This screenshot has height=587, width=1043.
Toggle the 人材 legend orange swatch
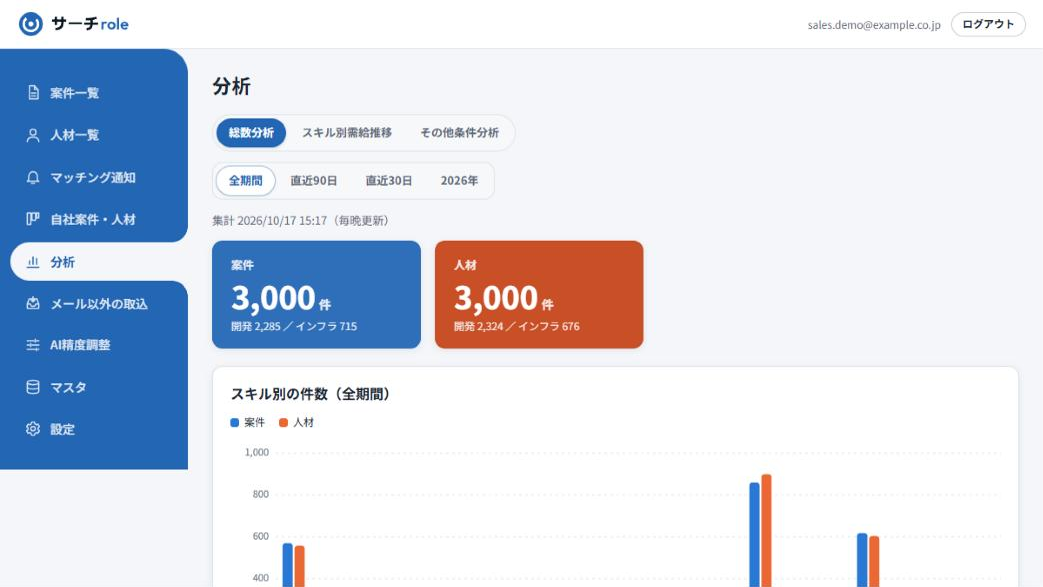[x=283, y=423]
